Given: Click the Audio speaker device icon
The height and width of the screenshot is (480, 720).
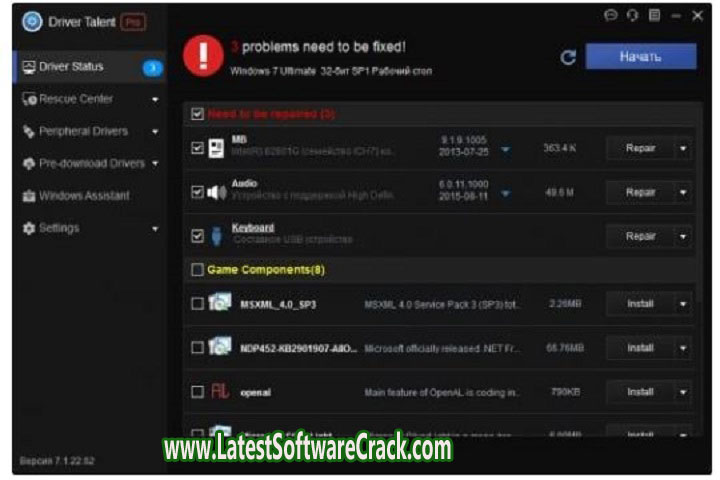Looking at the screenshot, I should 217,192.
